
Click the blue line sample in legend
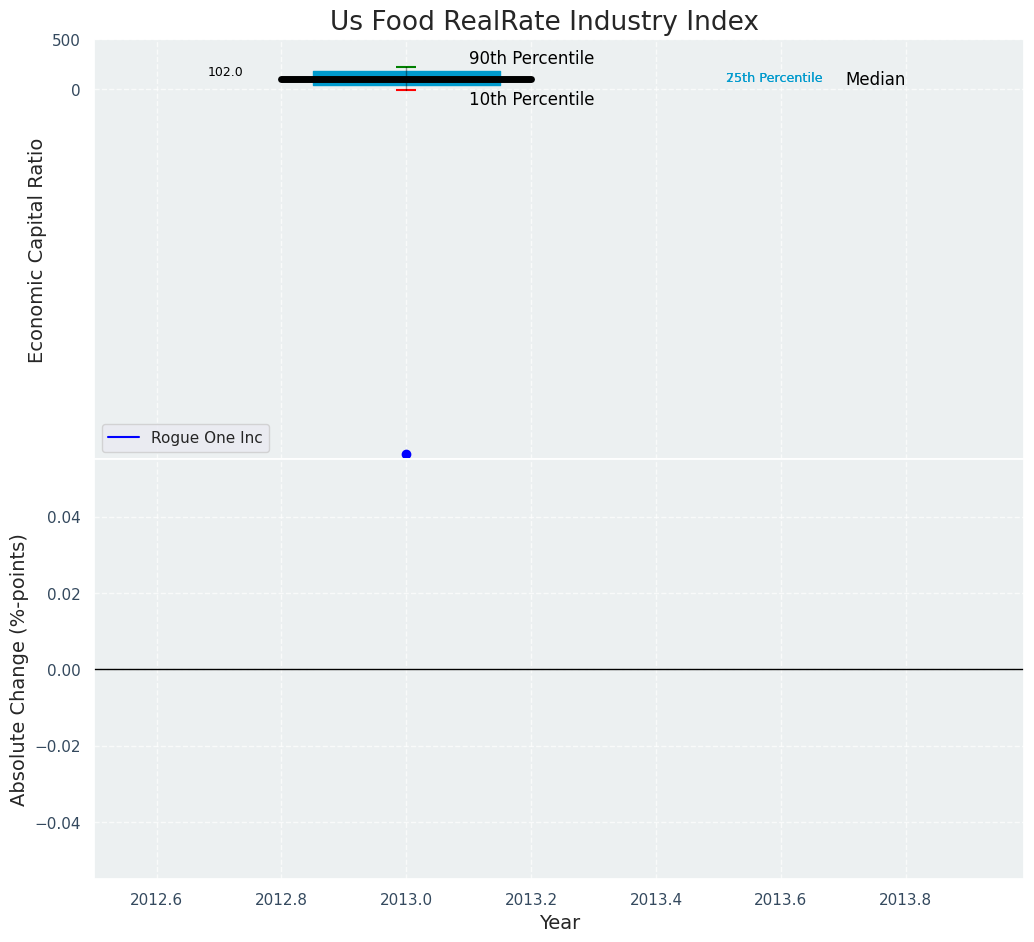click(124, 438)
